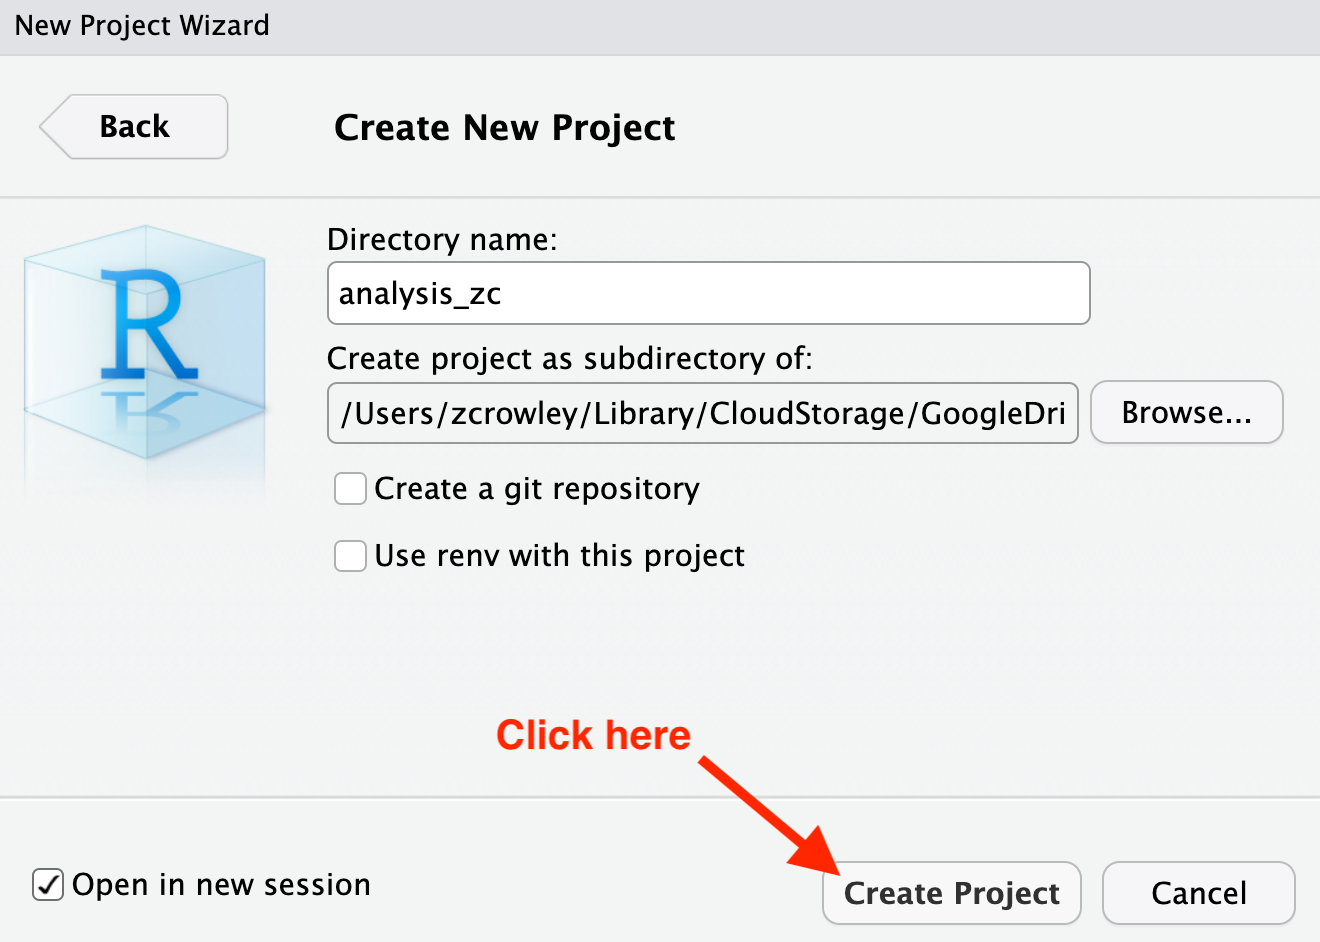Cancel the new project wizard
Viewport: 1320px width, 942px height.
[x=1198, y=892]
